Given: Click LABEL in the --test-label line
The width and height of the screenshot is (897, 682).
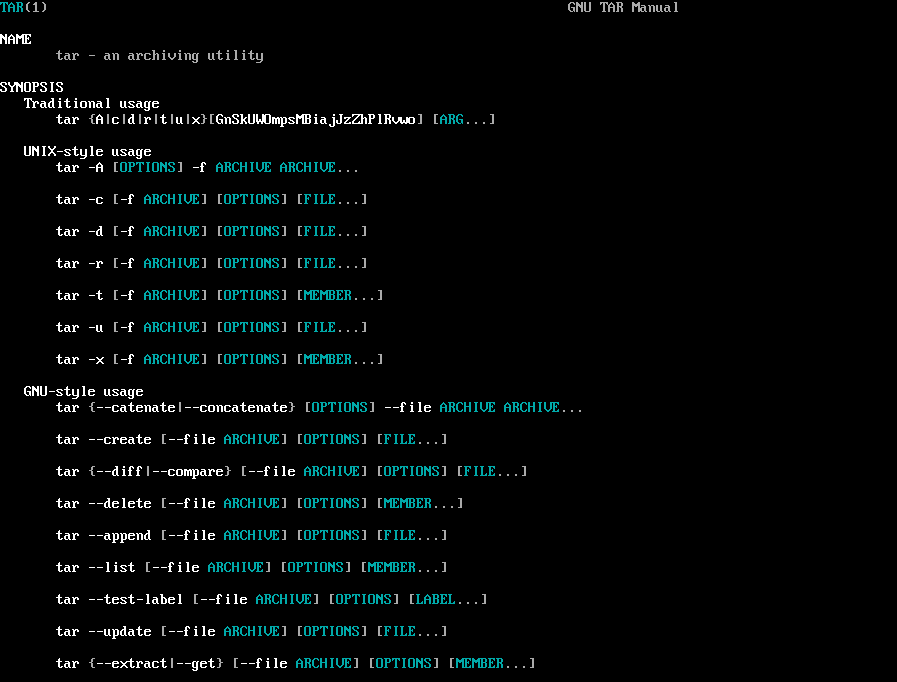Looking at the screenshot, I should tap(436, 600).
